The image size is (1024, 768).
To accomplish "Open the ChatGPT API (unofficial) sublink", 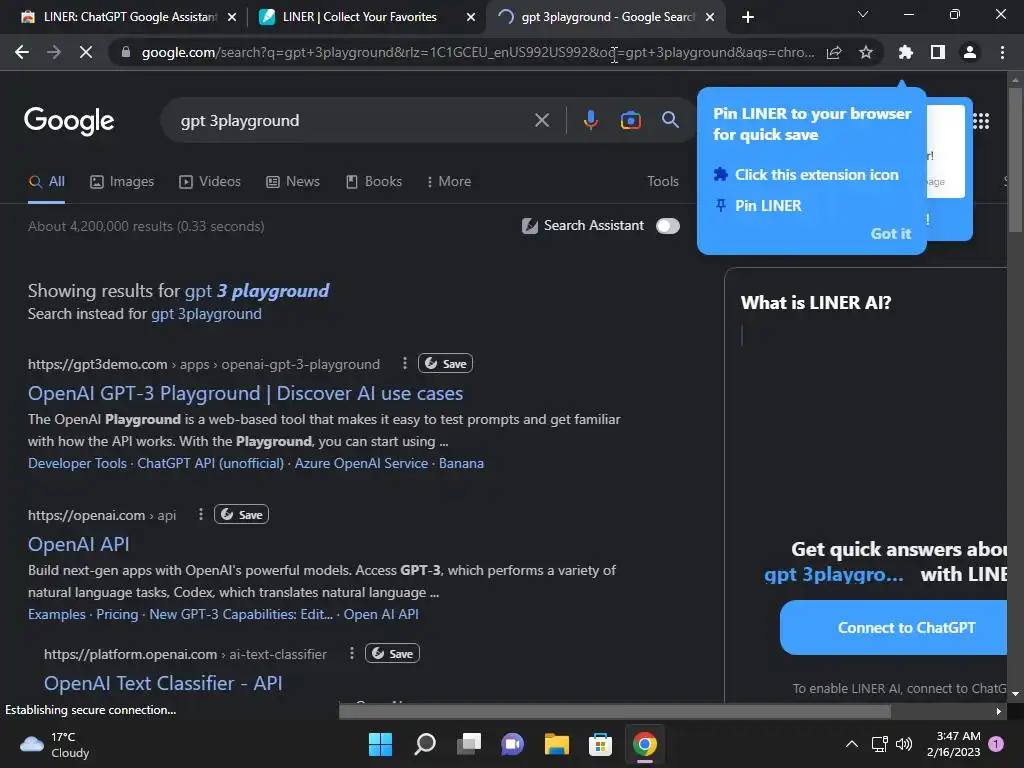I will [x=210, y=463].
